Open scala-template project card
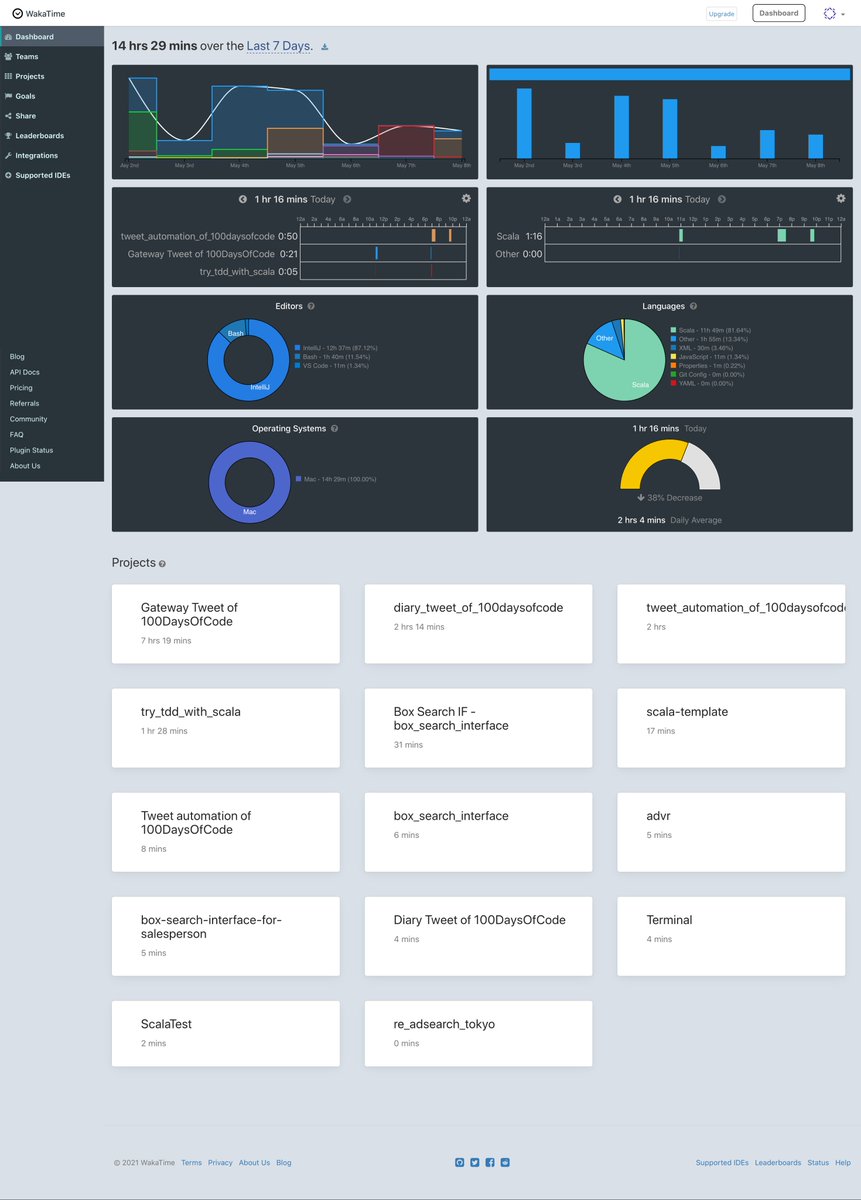861x1200 pixels. click(731, 728)
